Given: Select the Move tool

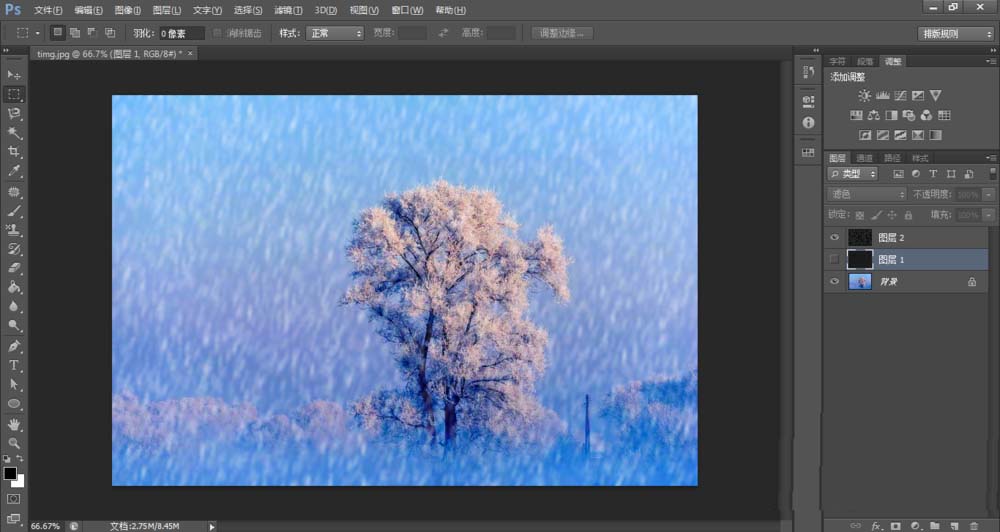Looking at the screenshot, I should pos(14,75).
